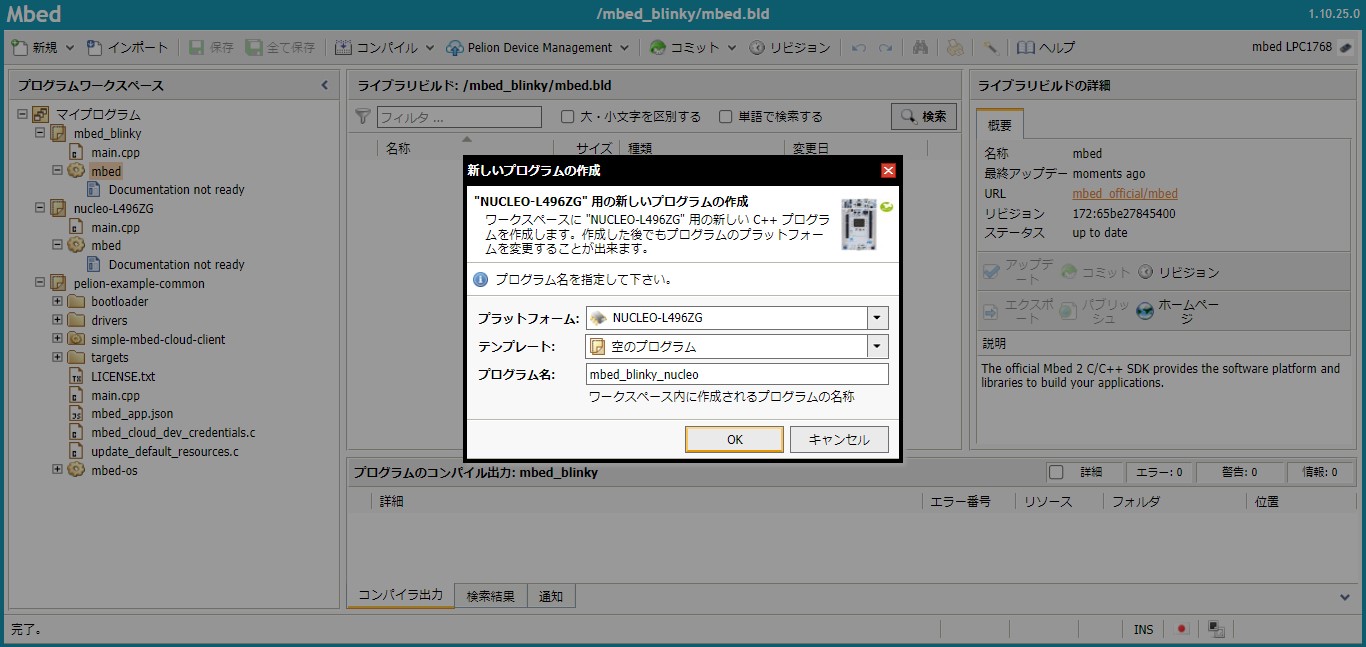Toggle 大・小文字を区別する checkbox
The height and width of the screenshot is (647, 1366).
(567, 116)
